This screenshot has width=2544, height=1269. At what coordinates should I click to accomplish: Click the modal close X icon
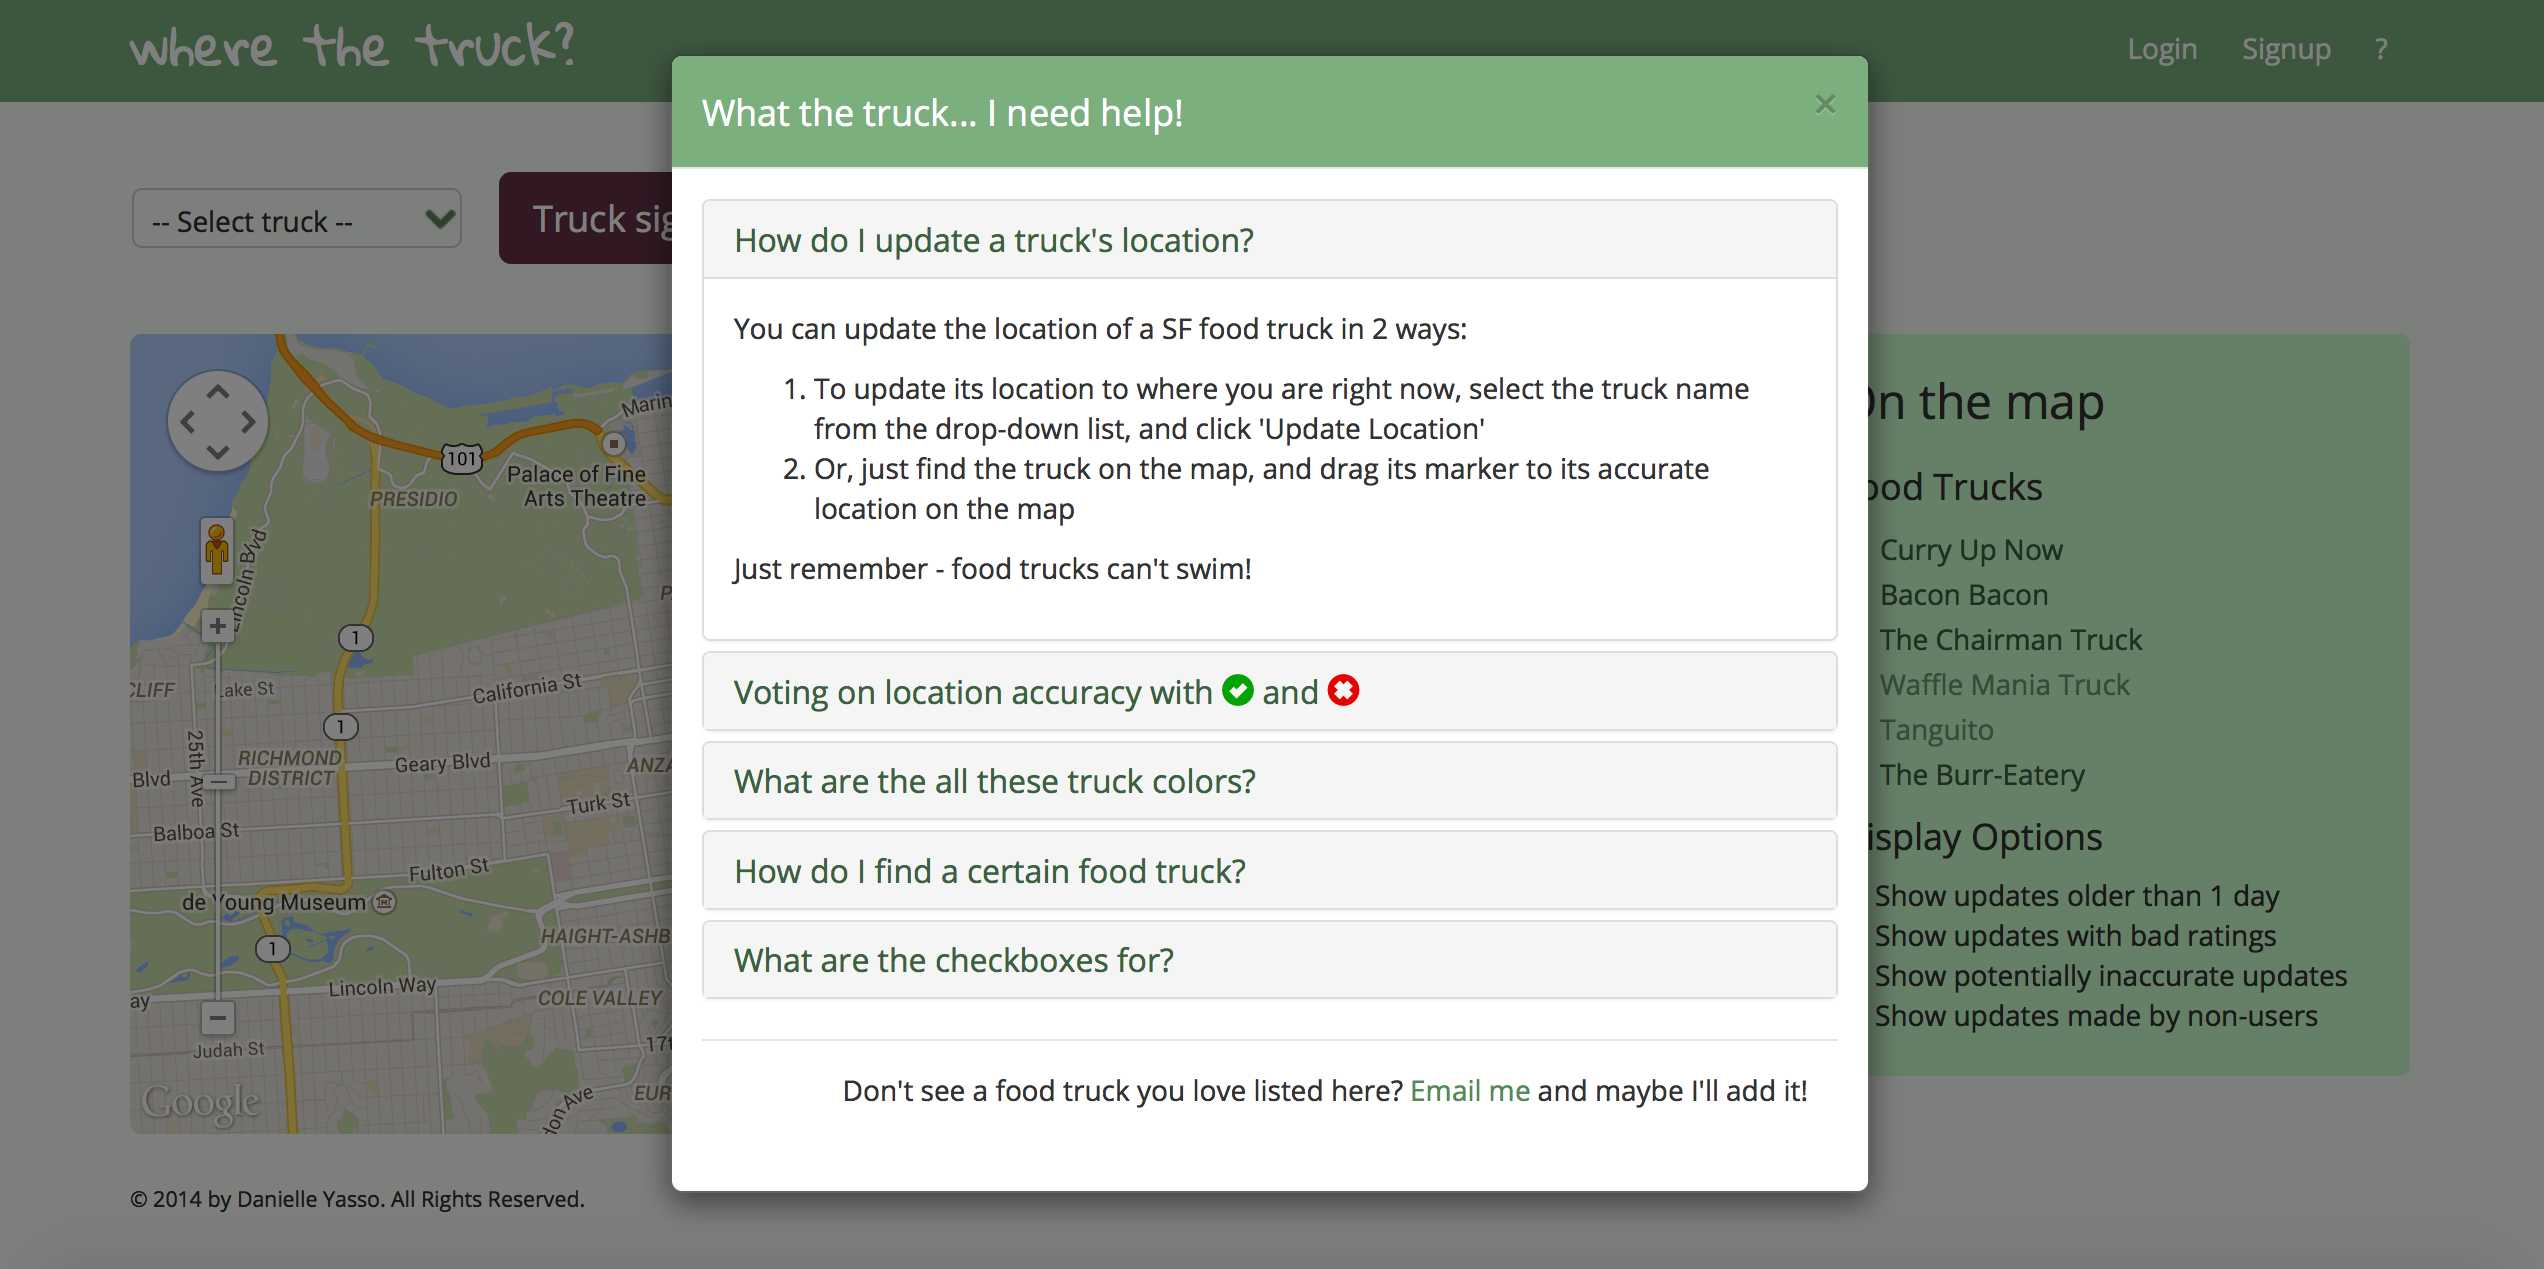click(1824, 105)
